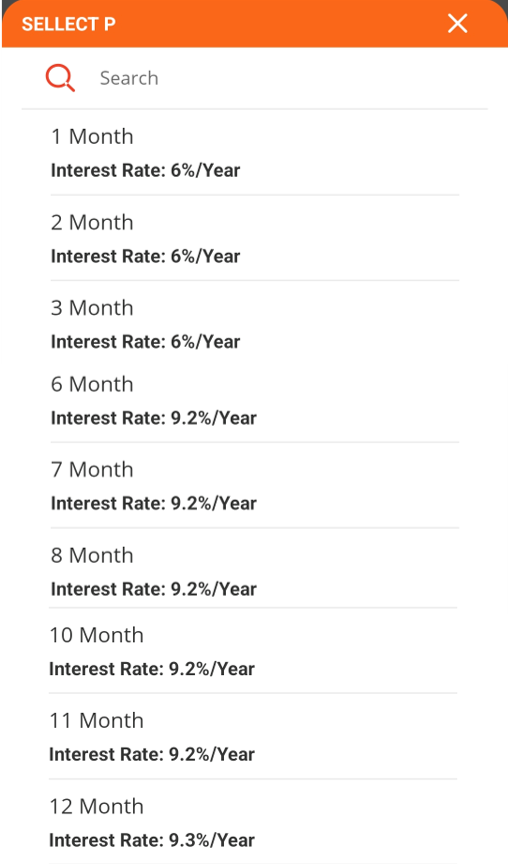Image resolution: width=508 pixels, height=864 pixels.
Task: Select the 10 Month term
Action: (x=253, y=651)
